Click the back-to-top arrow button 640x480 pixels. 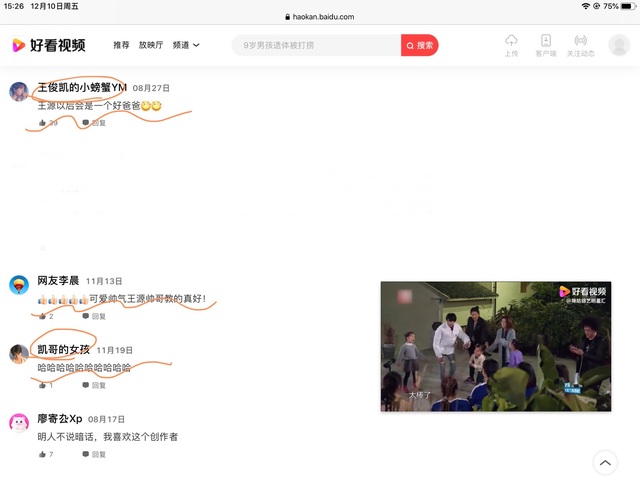click(605, 463)
